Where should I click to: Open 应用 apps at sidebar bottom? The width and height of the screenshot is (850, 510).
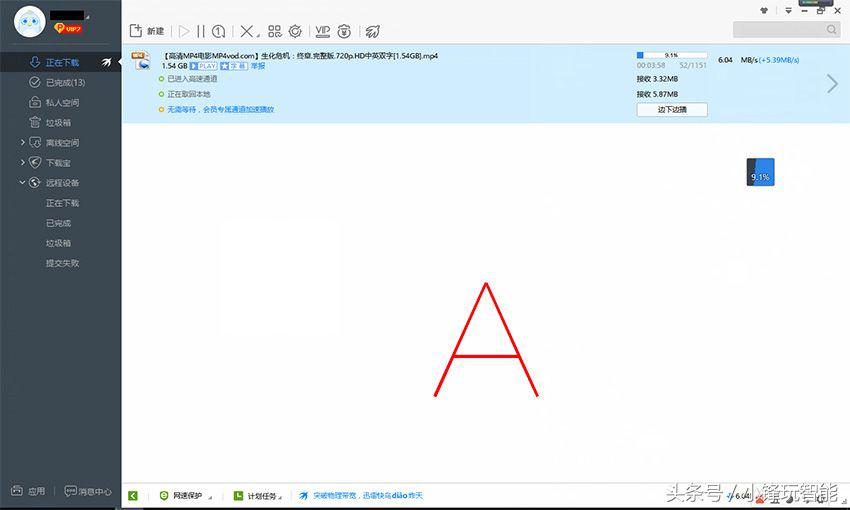28,491
